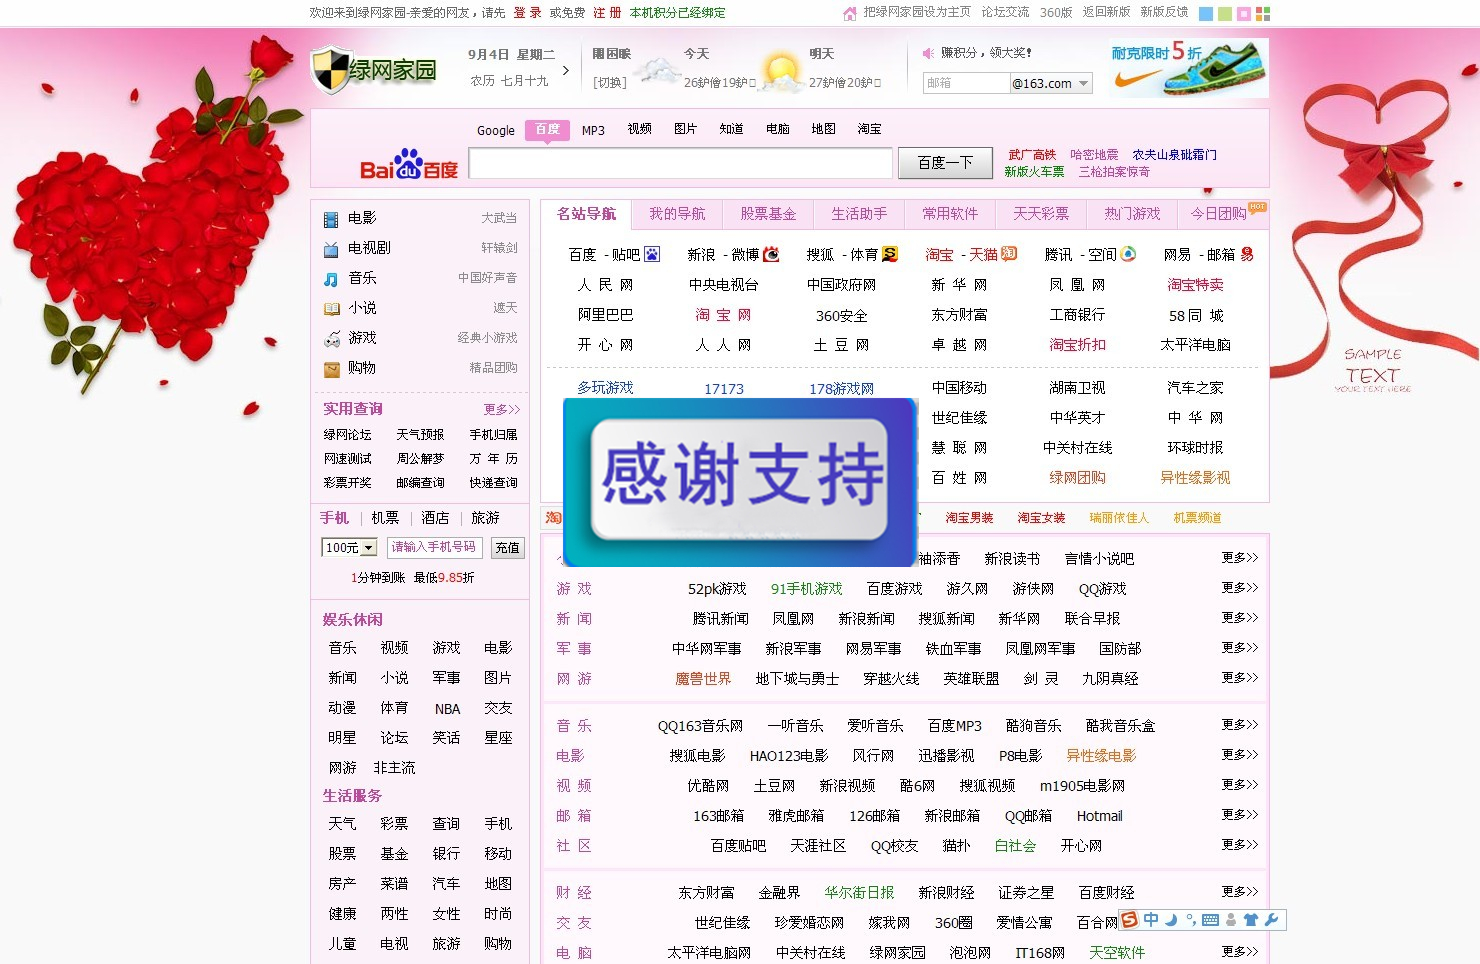Open the IME wrench settings icon
1480x964 pixels.
1271,919
